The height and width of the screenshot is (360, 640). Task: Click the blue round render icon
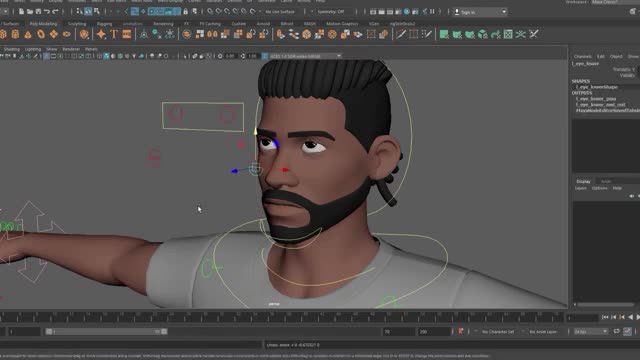(x=407, y=12)
